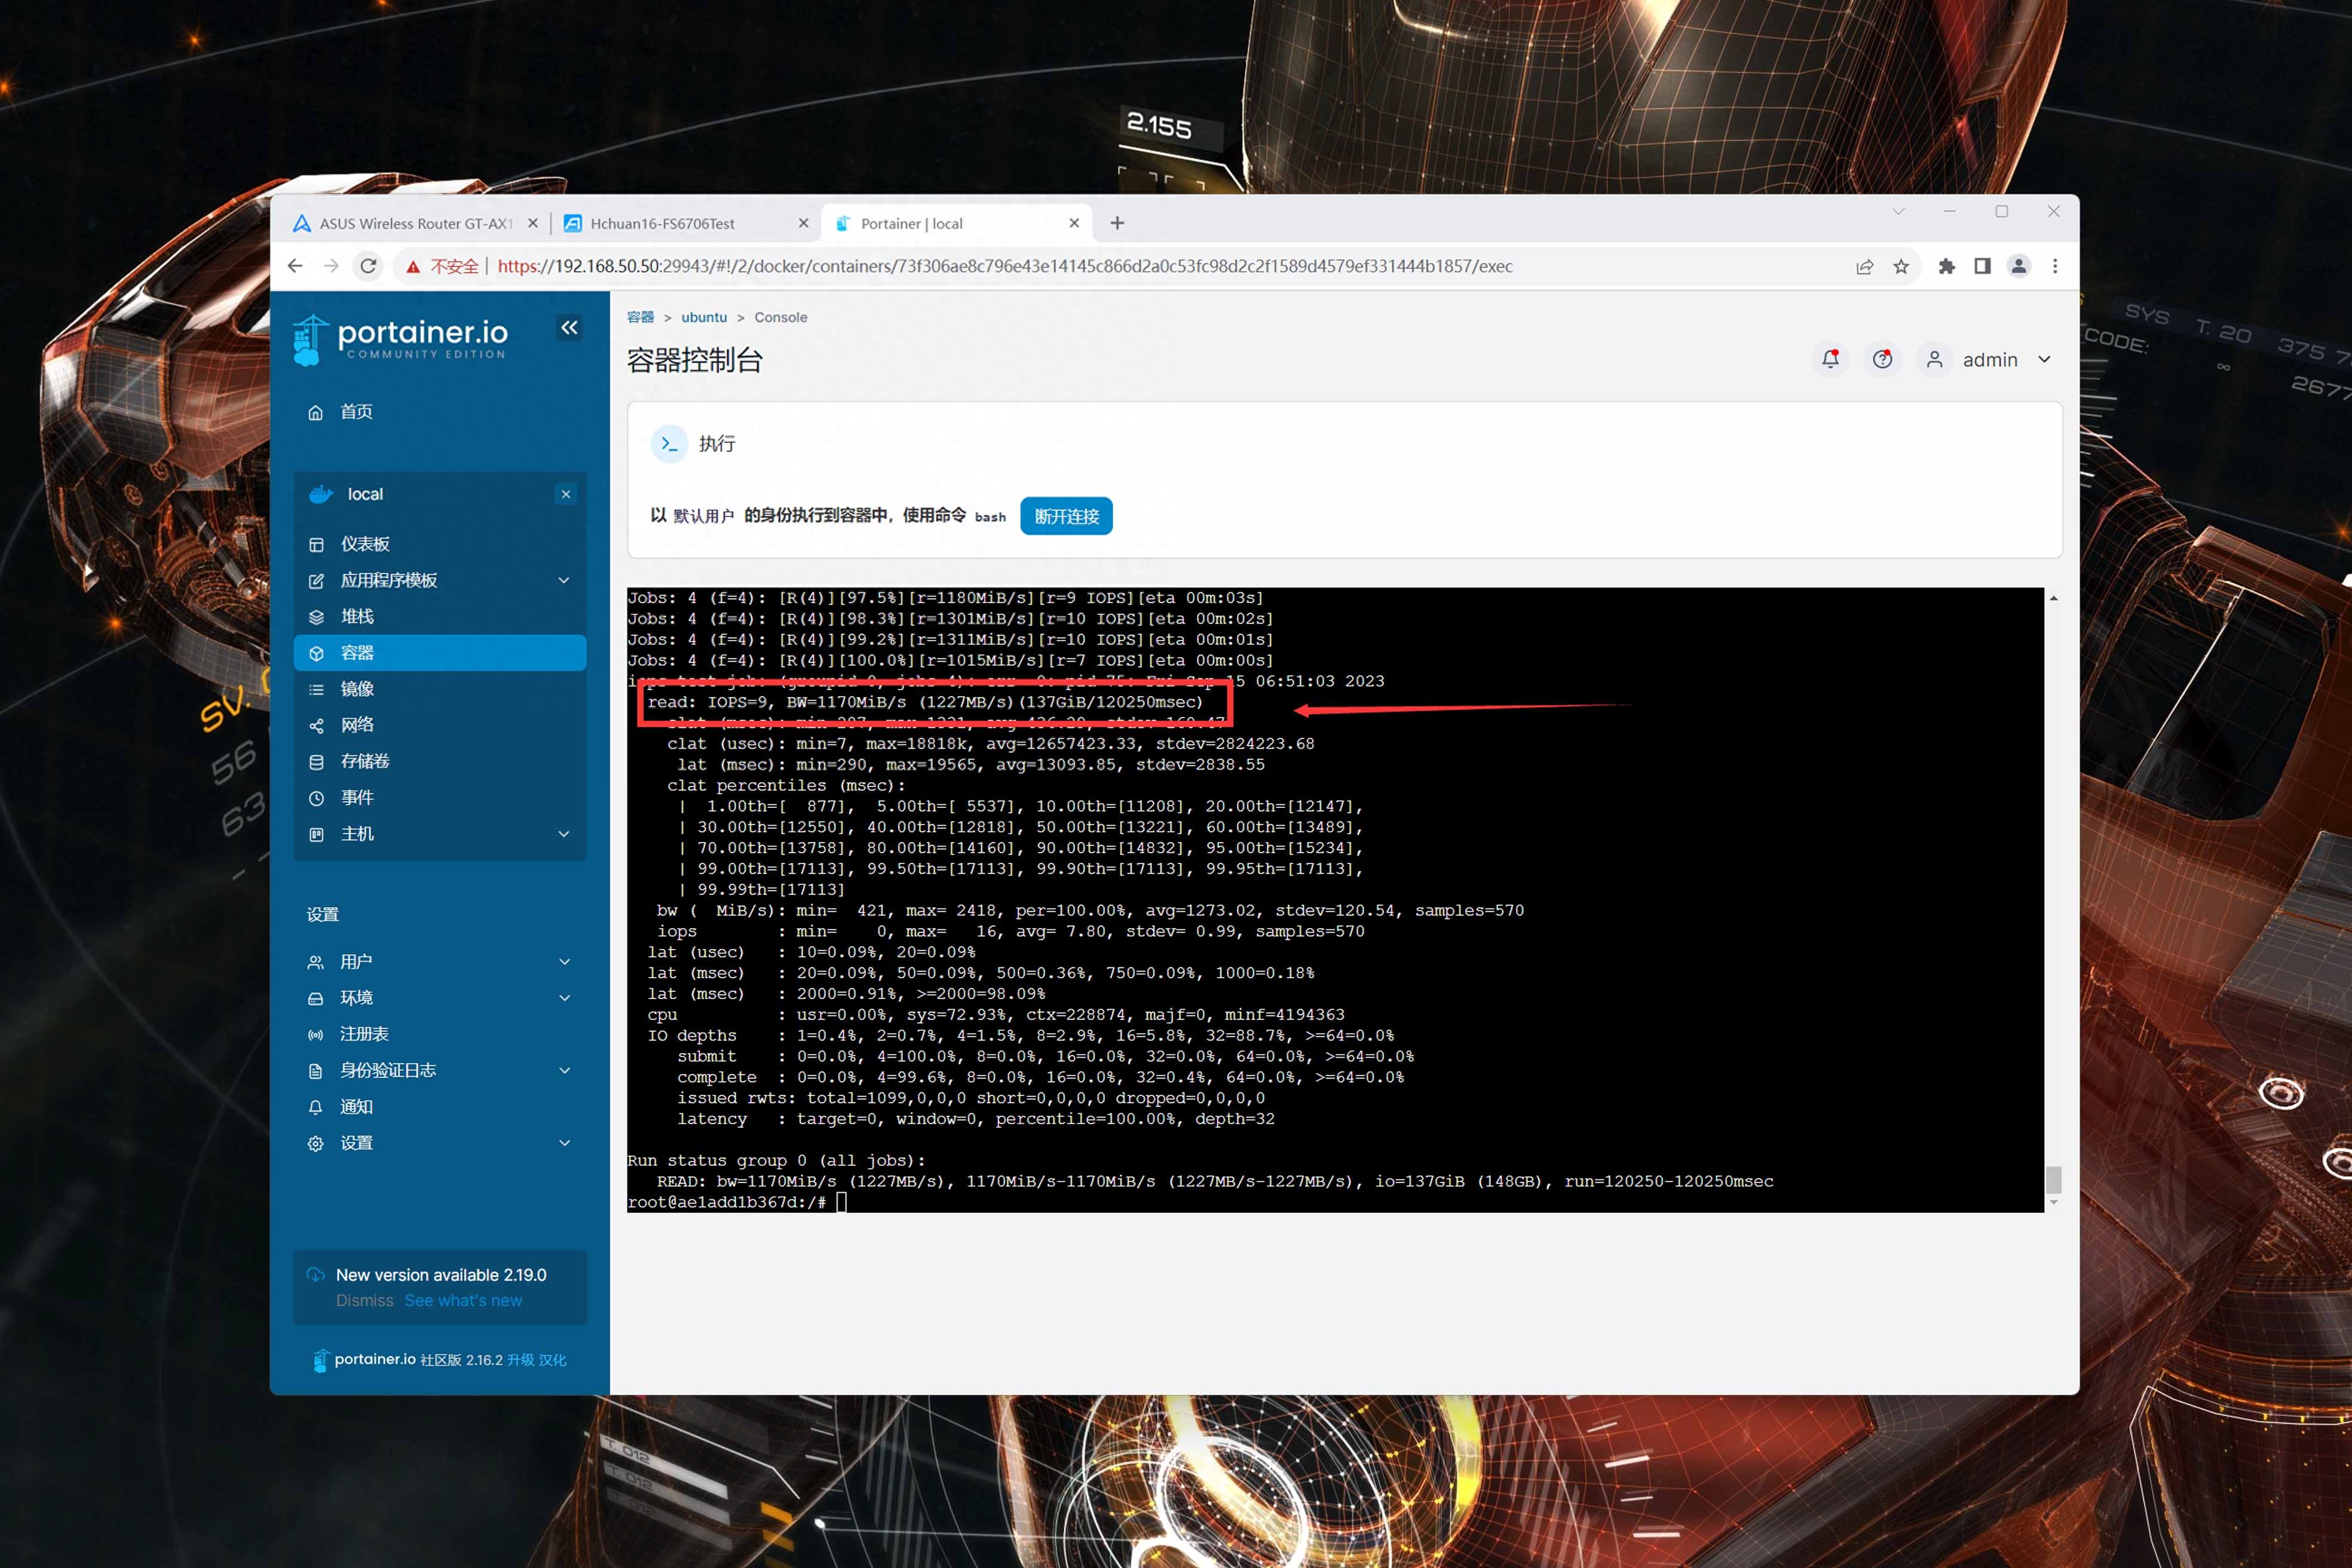
Task: Click the admin user avatar icon
Action: tap(1934, 359)
